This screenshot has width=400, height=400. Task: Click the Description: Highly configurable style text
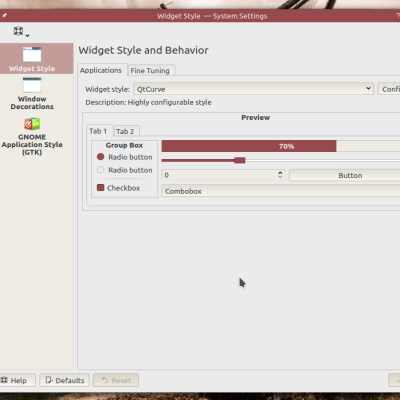[148, 102]
